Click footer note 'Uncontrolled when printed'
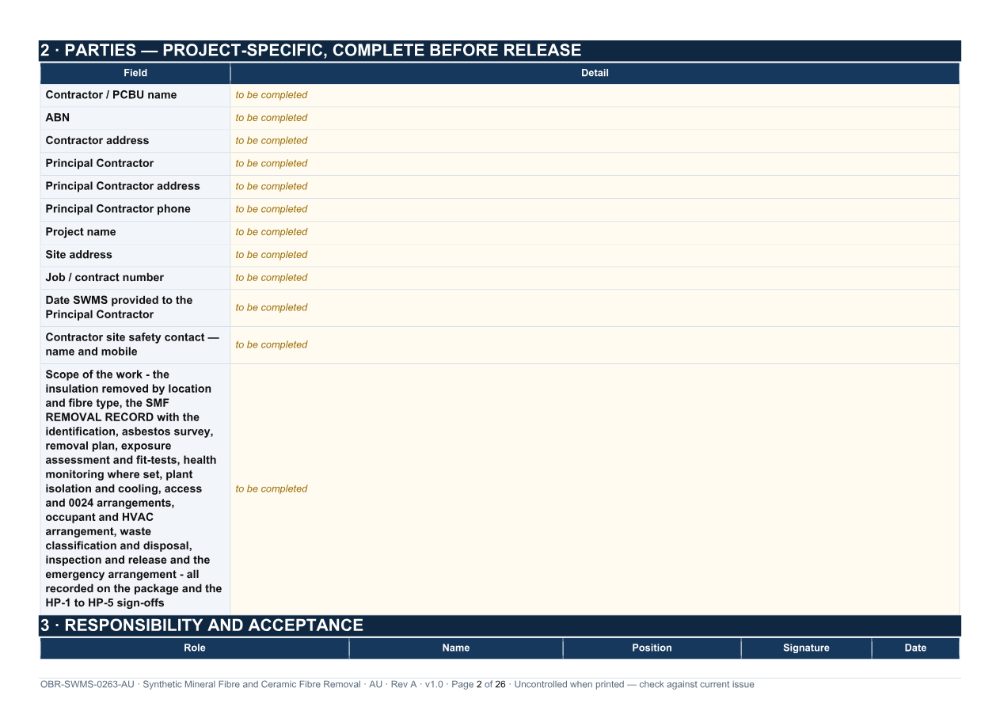 point(569,685)
